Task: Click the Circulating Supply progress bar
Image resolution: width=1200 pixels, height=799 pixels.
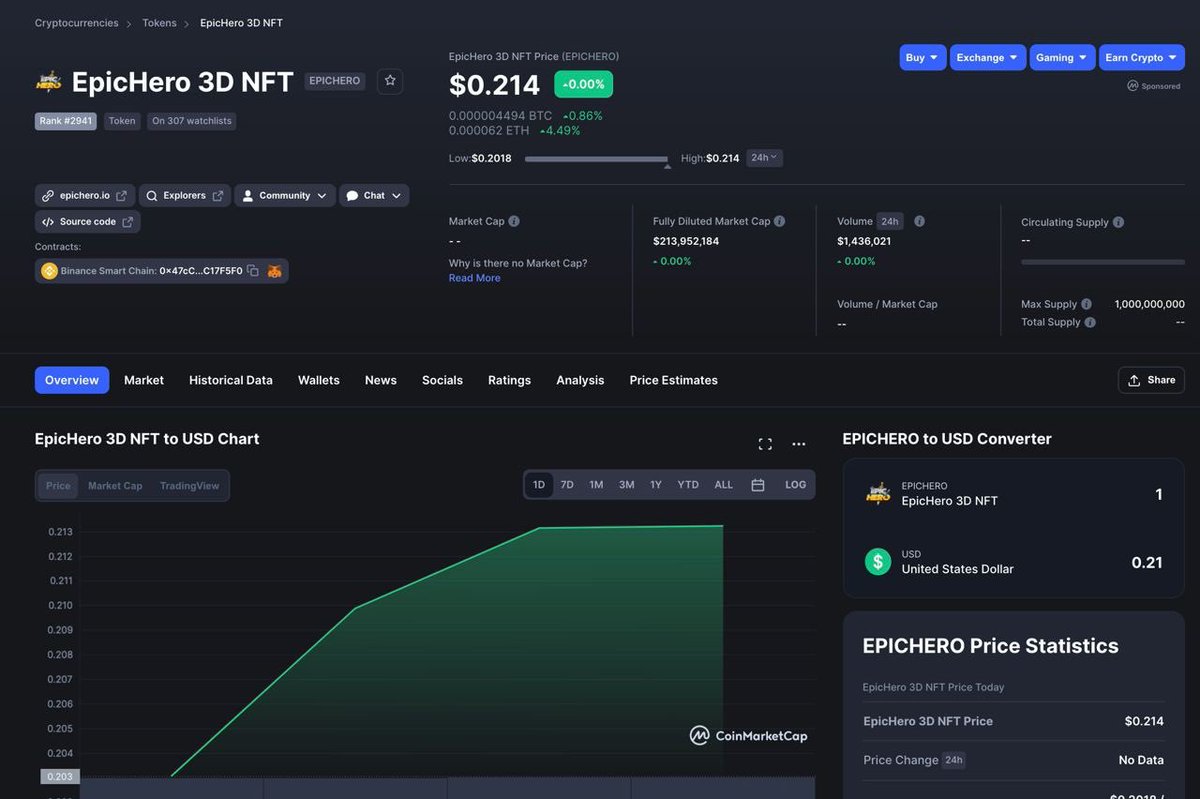Action: point(1103,262)
